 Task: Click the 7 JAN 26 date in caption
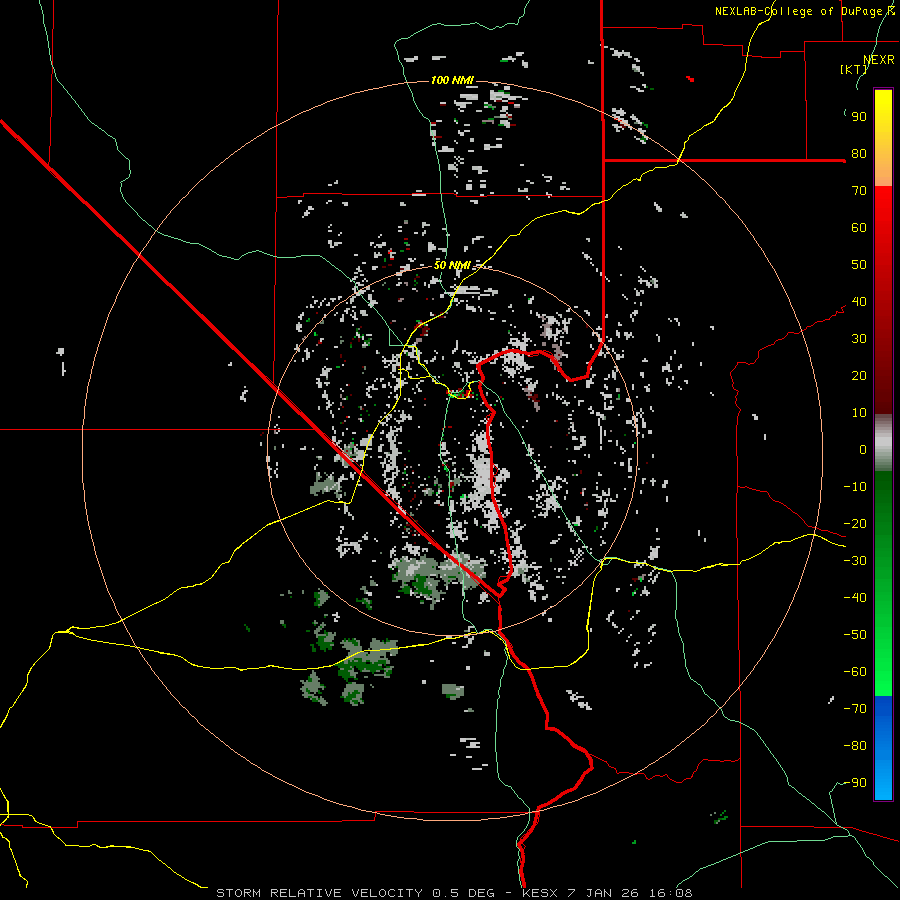coord(604,893)
